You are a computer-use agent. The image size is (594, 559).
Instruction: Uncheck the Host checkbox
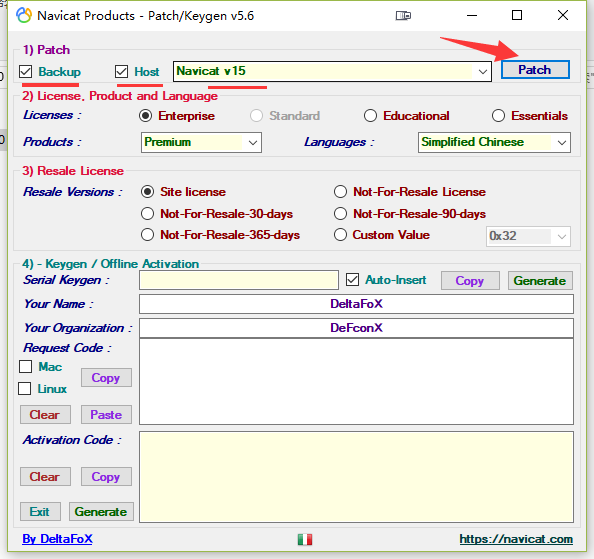point(122,71)
